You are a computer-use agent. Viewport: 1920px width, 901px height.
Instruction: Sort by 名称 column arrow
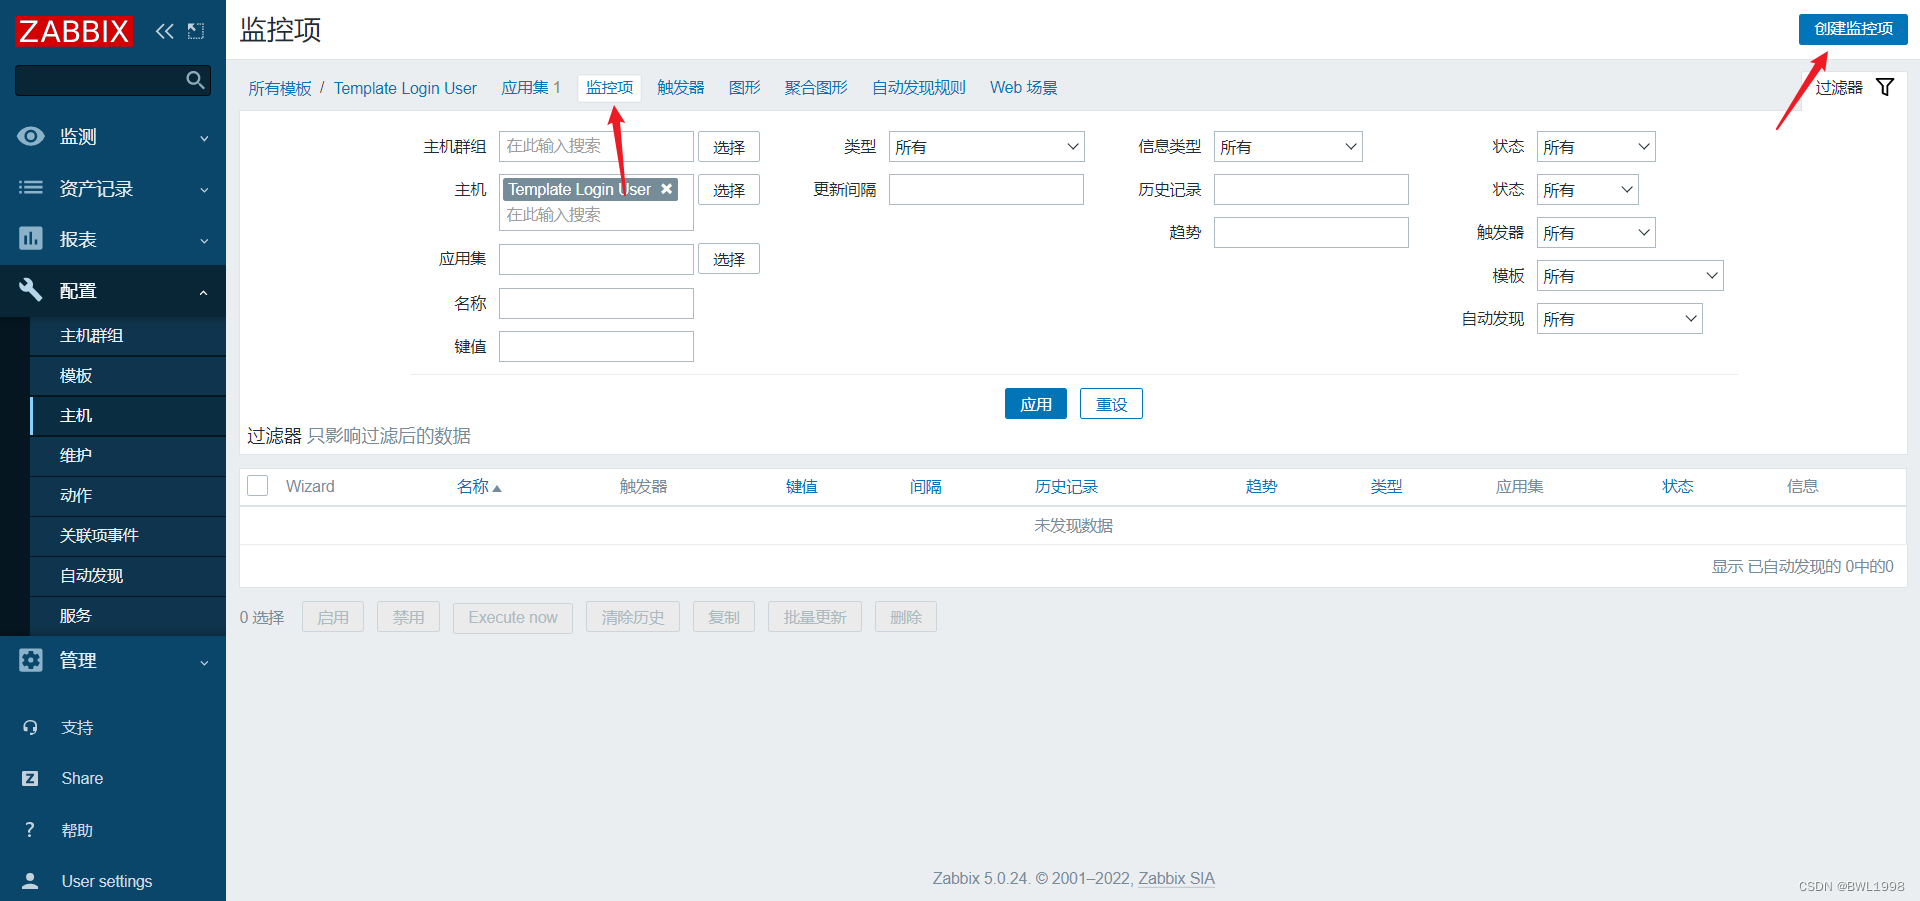coord(497,488)
